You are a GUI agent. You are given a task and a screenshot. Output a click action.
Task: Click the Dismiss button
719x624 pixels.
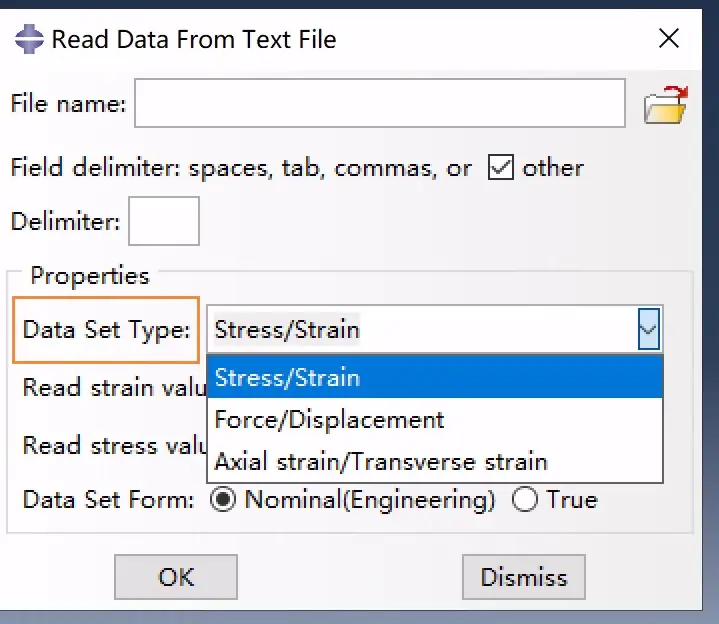[524, 577]
